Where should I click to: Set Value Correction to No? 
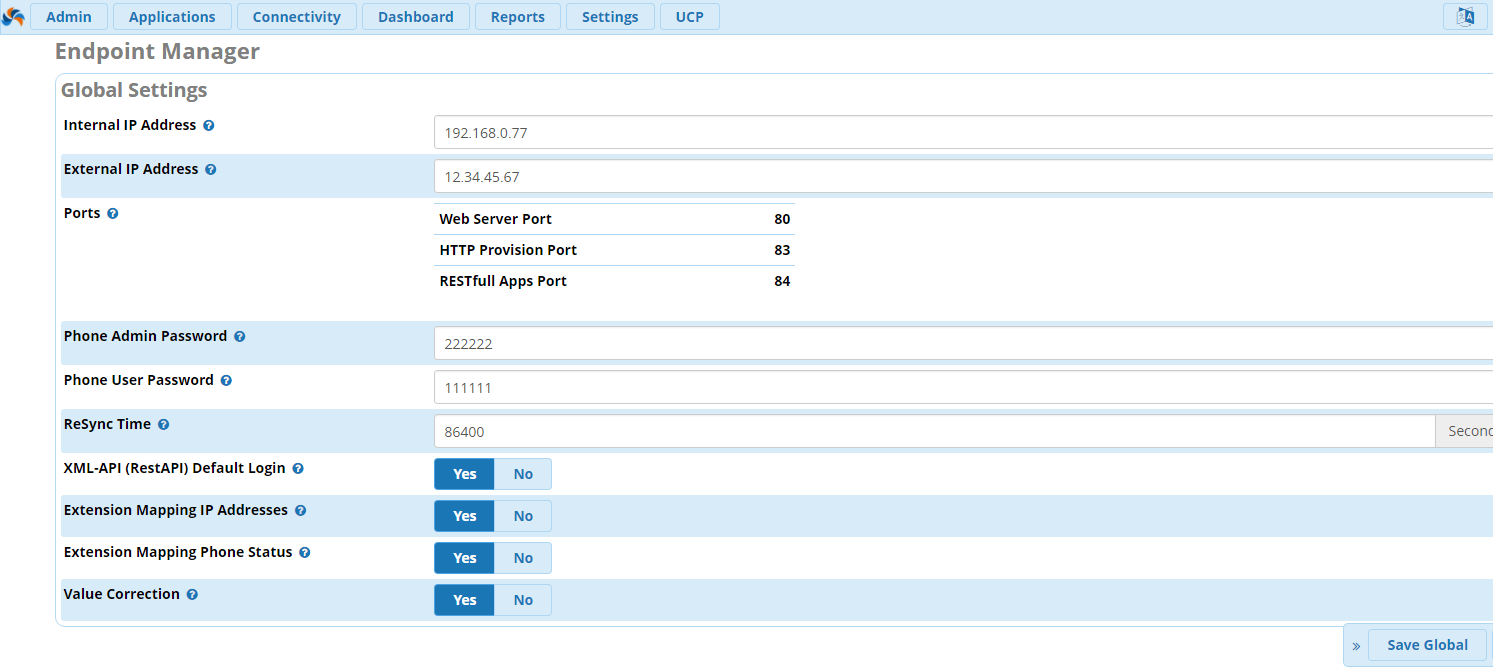click(x=523, y=600)
